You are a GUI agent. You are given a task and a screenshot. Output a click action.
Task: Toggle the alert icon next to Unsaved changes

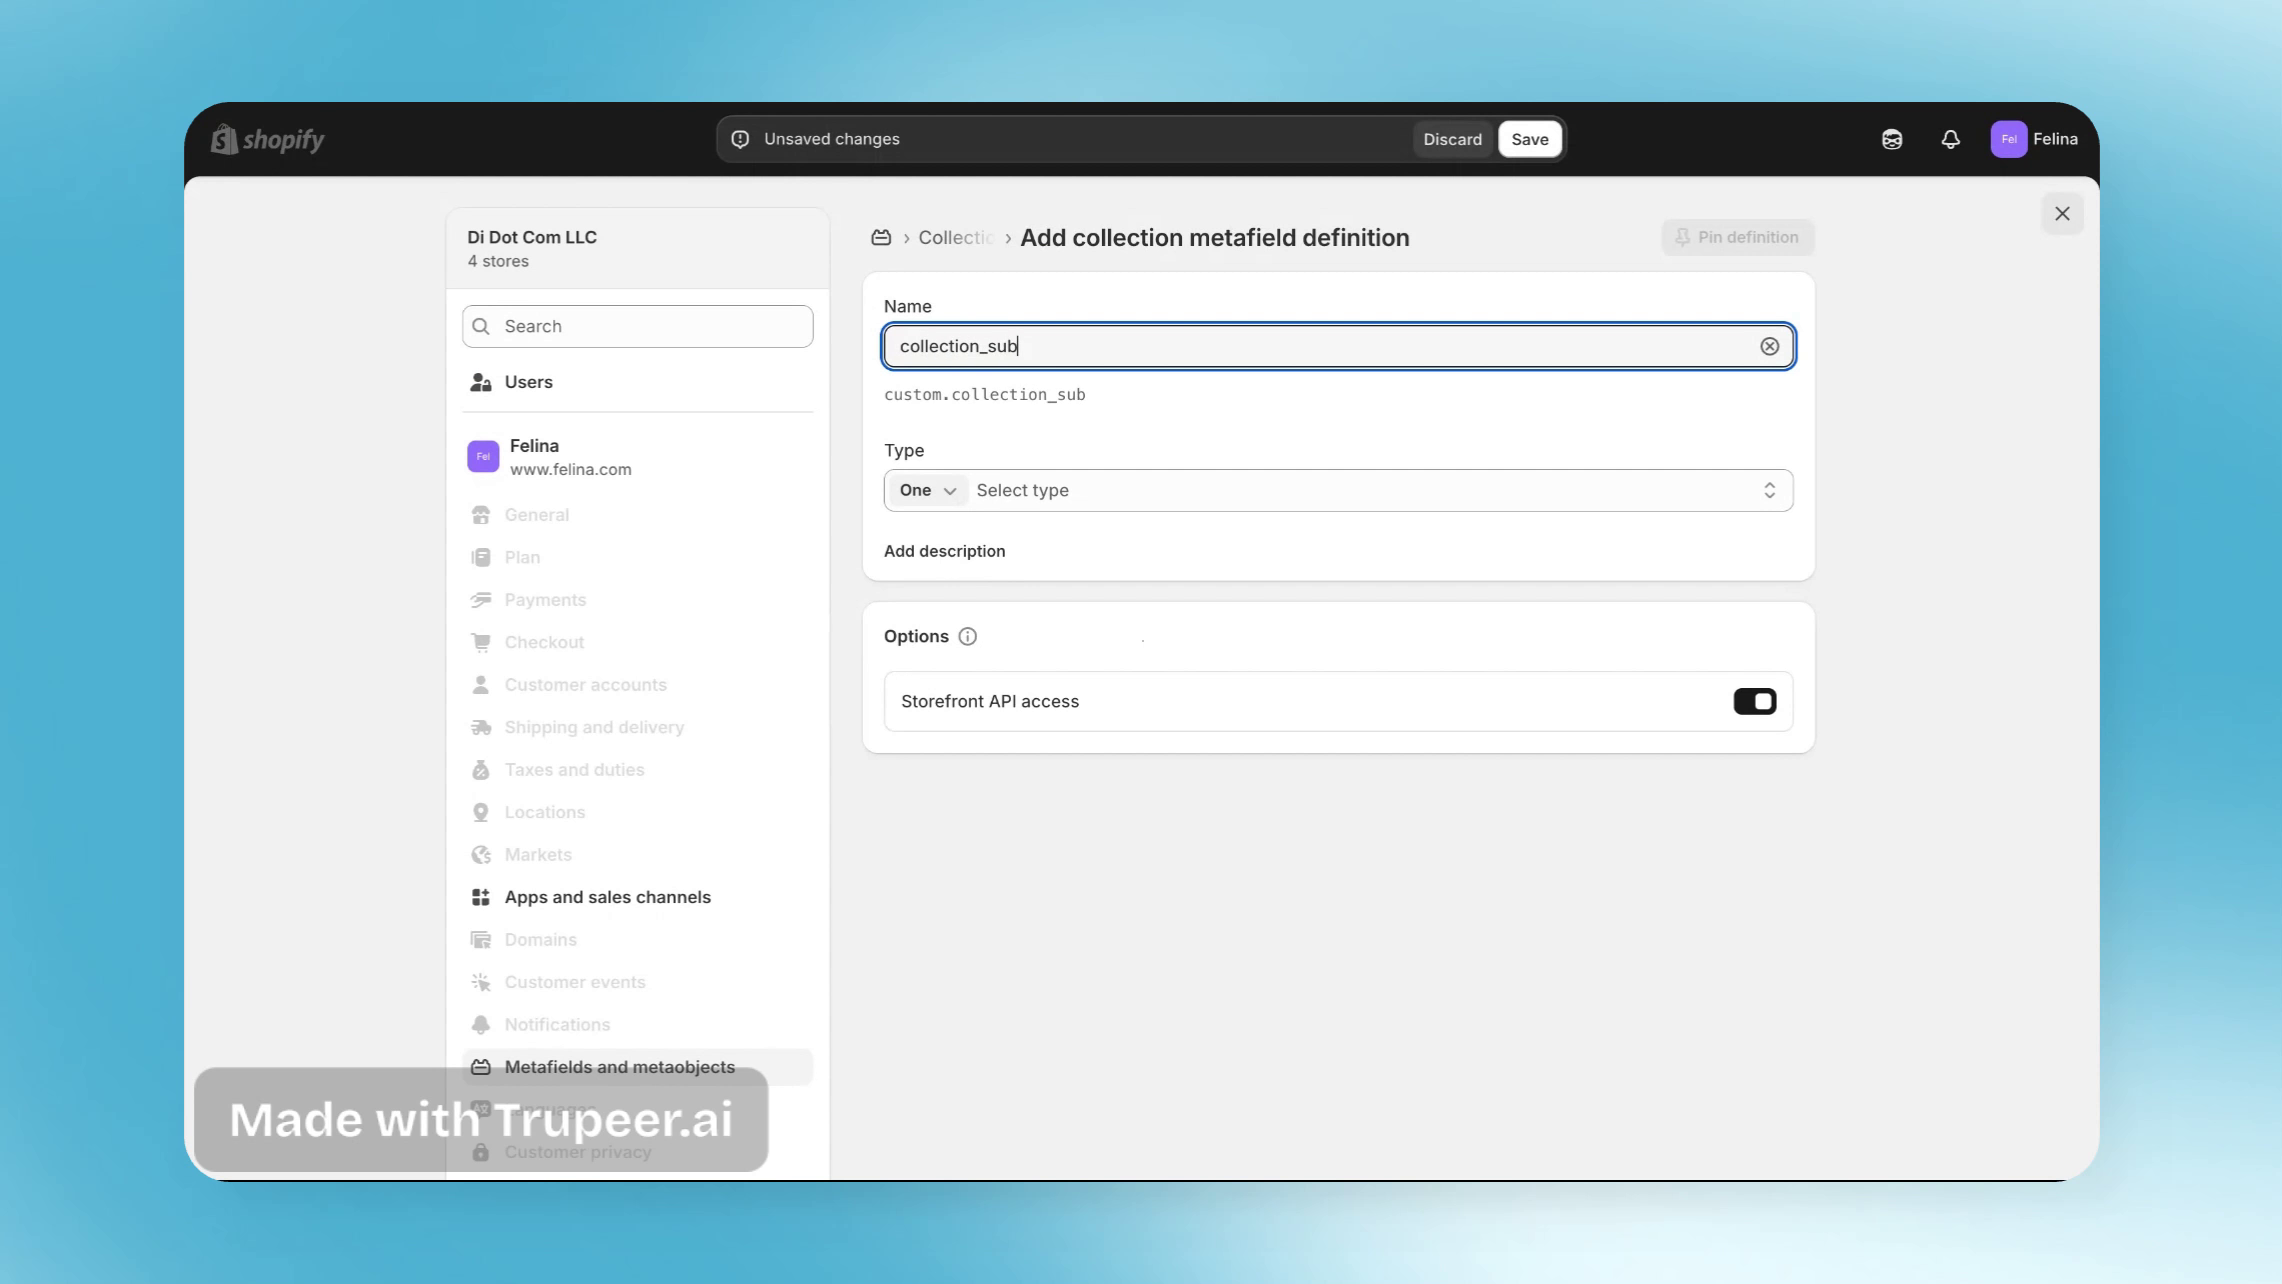click(739, 139)
